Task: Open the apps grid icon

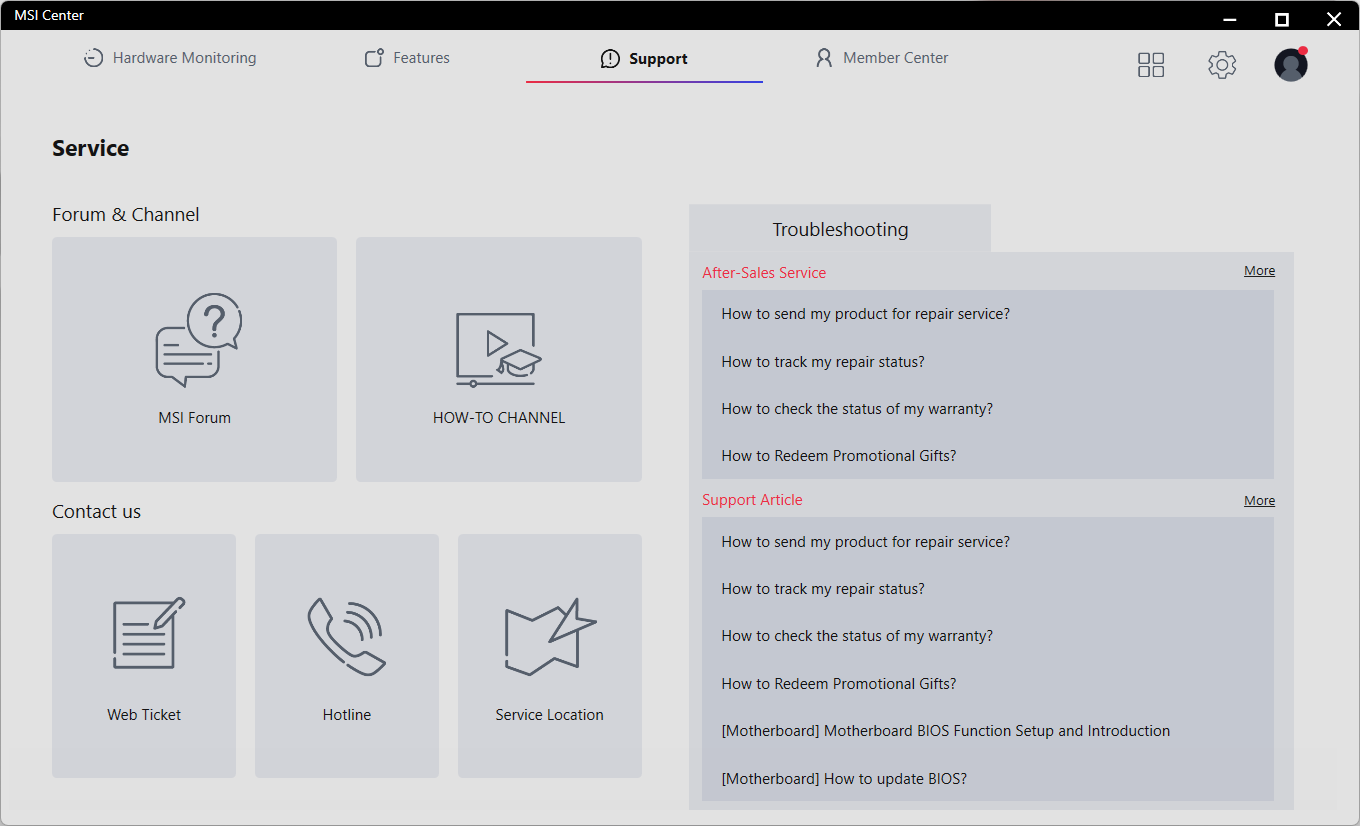Action: point(1151,65)
